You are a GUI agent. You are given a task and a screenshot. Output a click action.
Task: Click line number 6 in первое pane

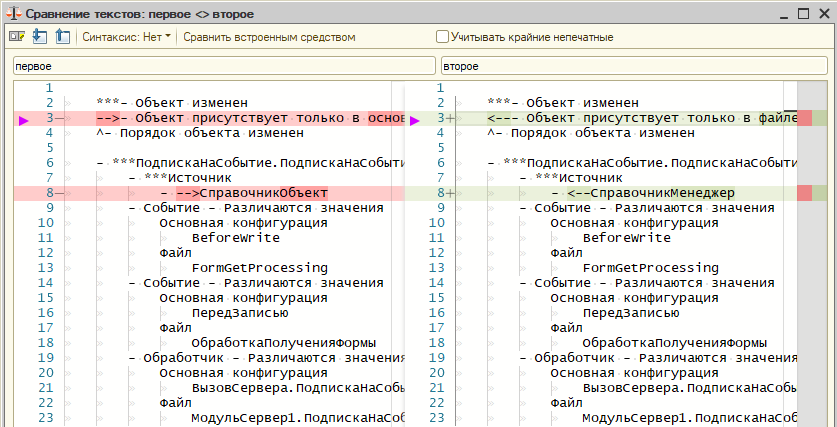click(50, 163)
